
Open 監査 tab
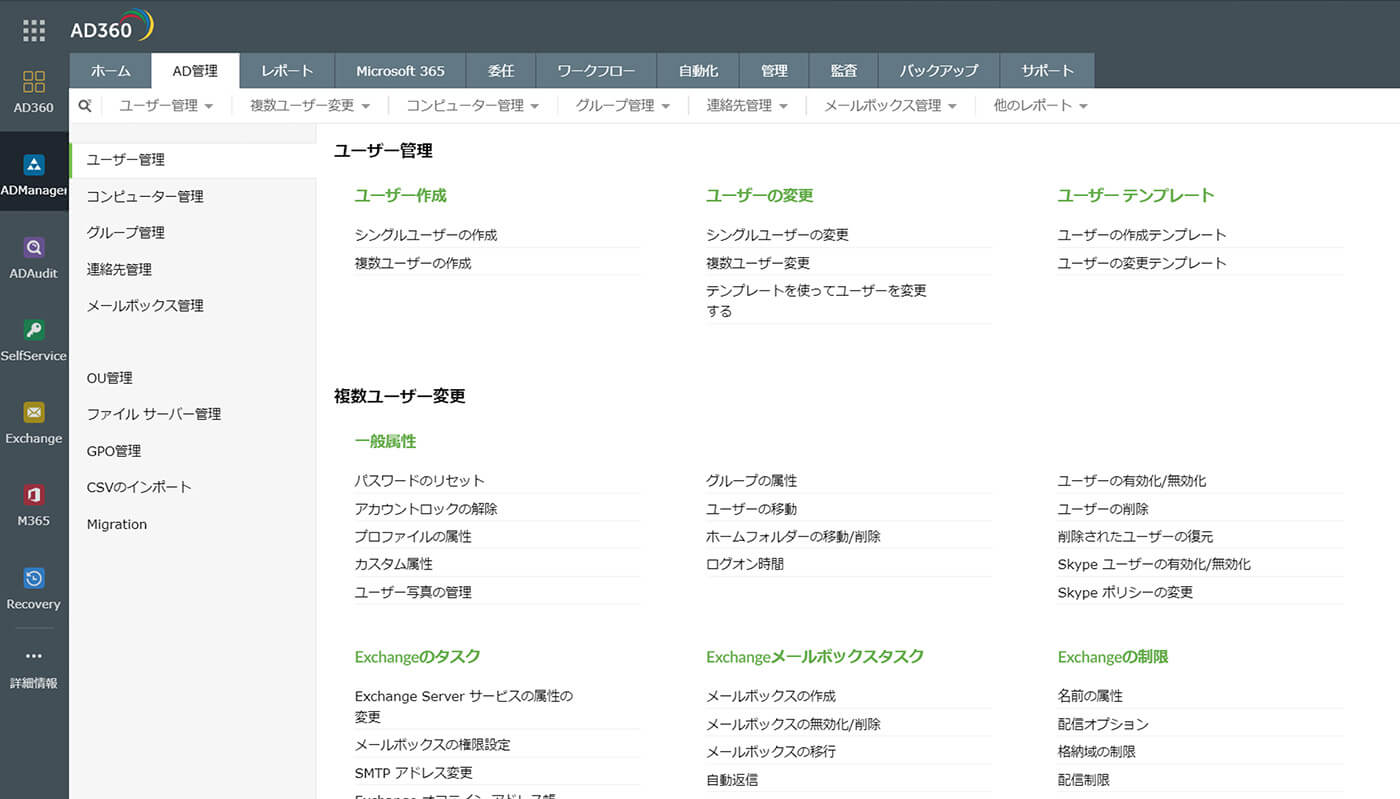(x=843, y=71)
